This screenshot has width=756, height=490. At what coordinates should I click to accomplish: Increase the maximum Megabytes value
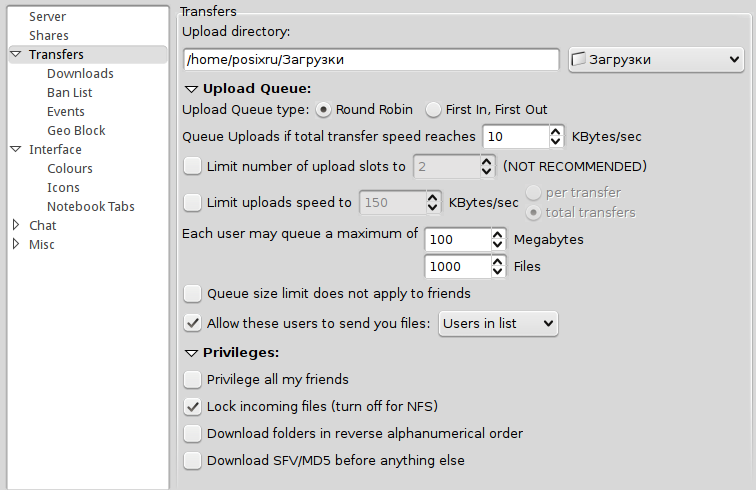[x=498, y=234]
